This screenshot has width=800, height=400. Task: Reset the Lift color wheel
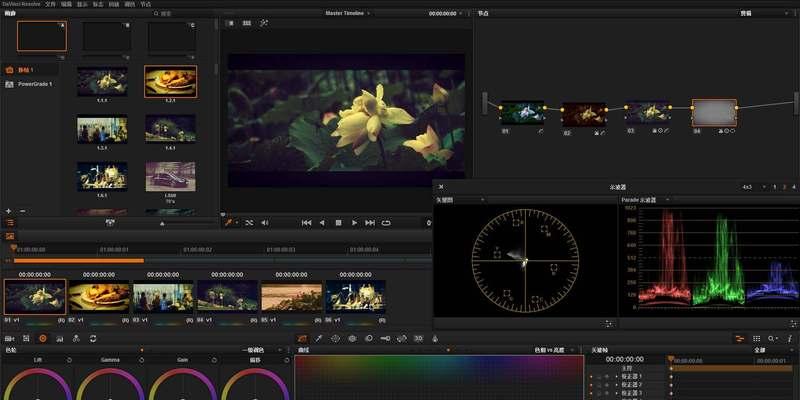point(69,360)
